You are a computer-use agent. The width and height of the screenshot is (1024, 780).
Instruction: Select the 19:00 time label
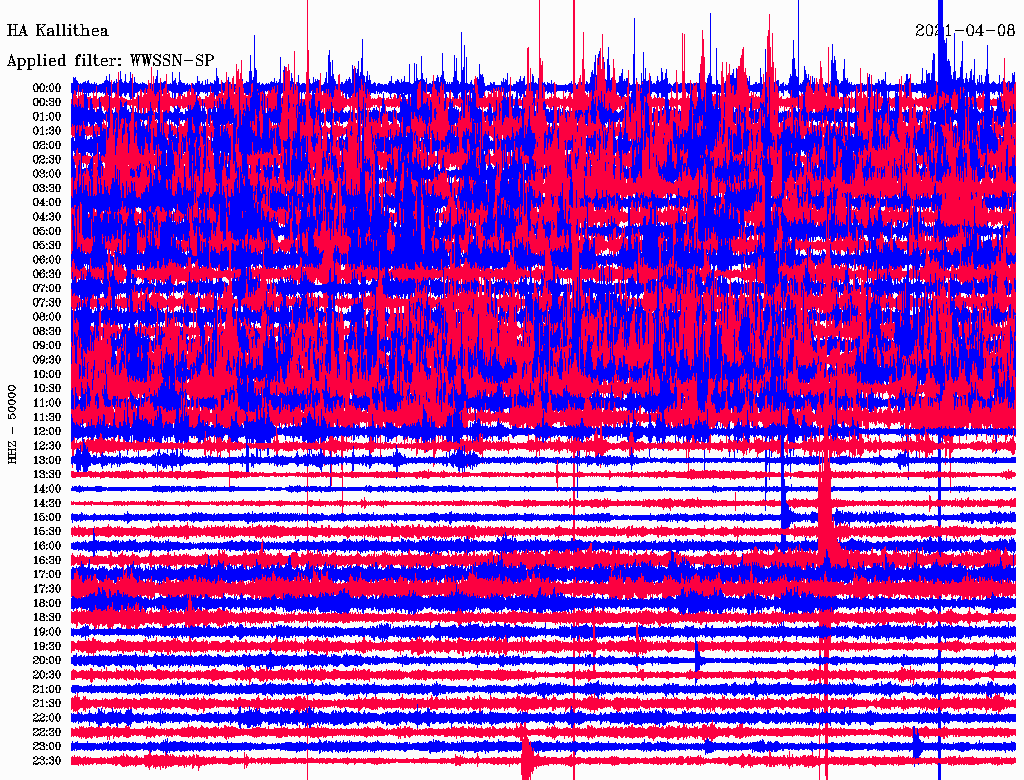pyautogui.click(x=47, y=632)
